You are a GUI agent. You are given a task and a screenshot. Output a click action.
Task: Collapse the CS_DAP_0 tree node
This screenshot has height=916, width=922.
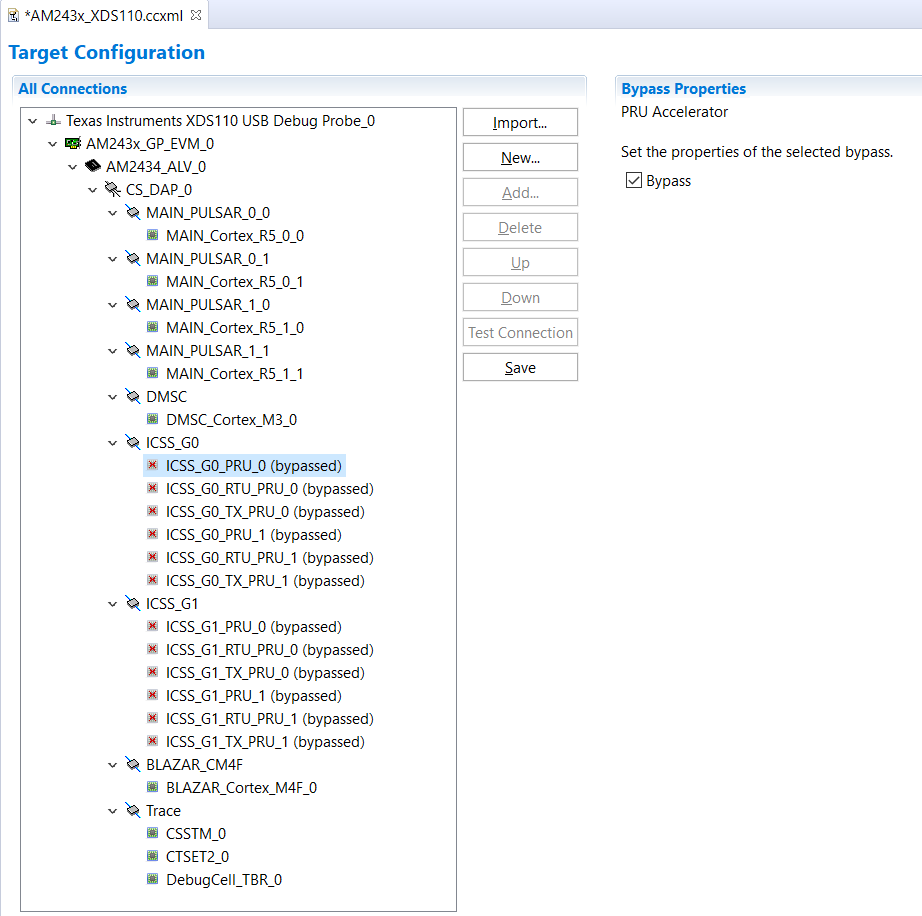click(x=93, y=190)
